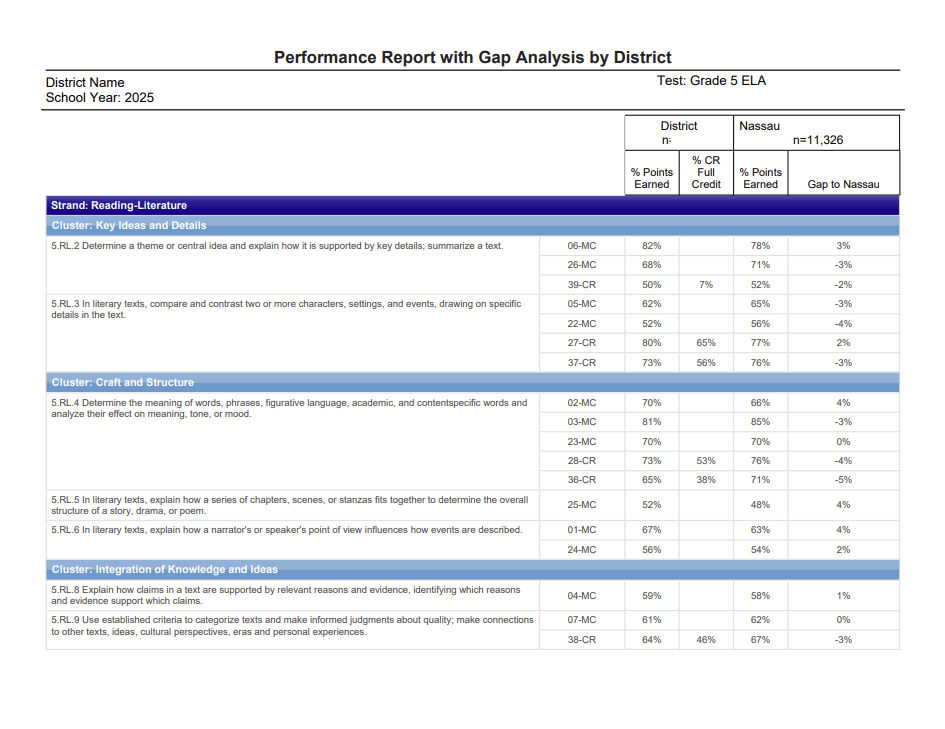Click the Cluster: Craft and Structure header
945x729 pixels.
tap(472, 383)
